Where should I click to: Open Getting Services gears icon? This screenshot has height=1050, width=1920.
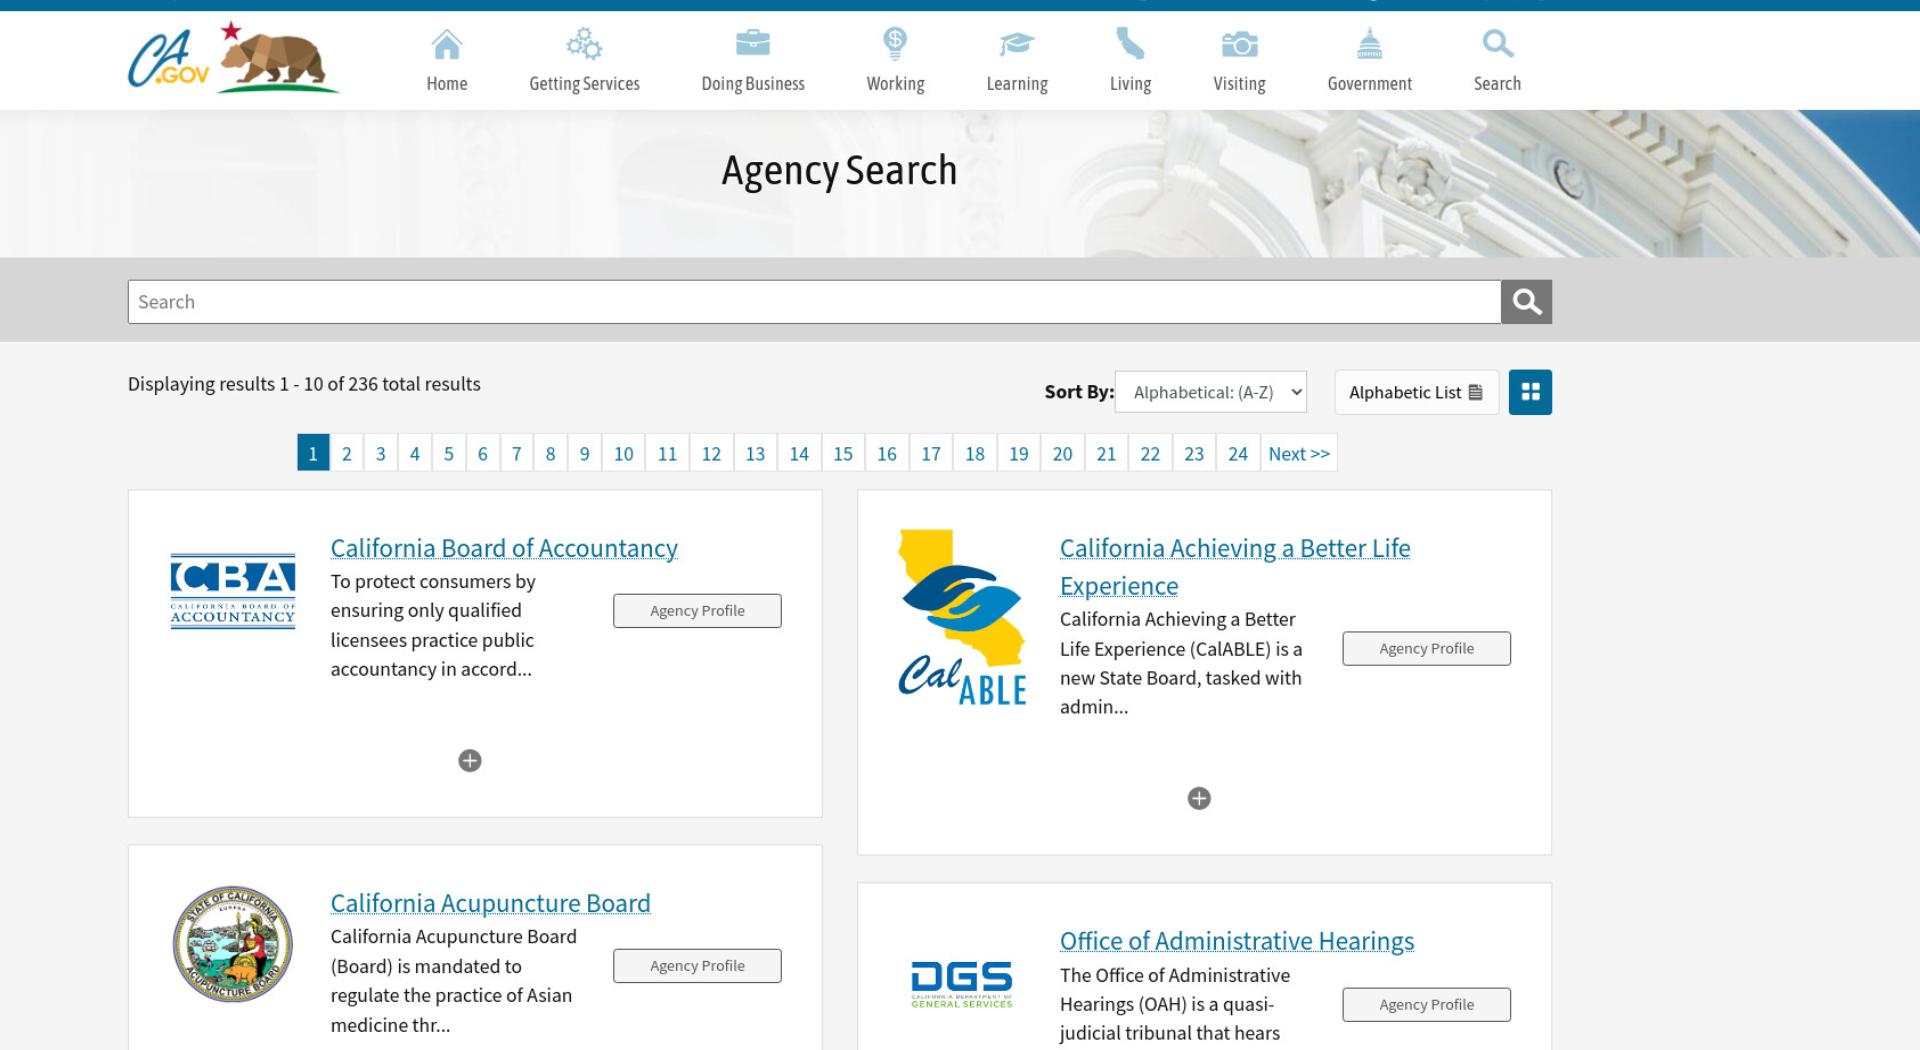coord(584,44)
